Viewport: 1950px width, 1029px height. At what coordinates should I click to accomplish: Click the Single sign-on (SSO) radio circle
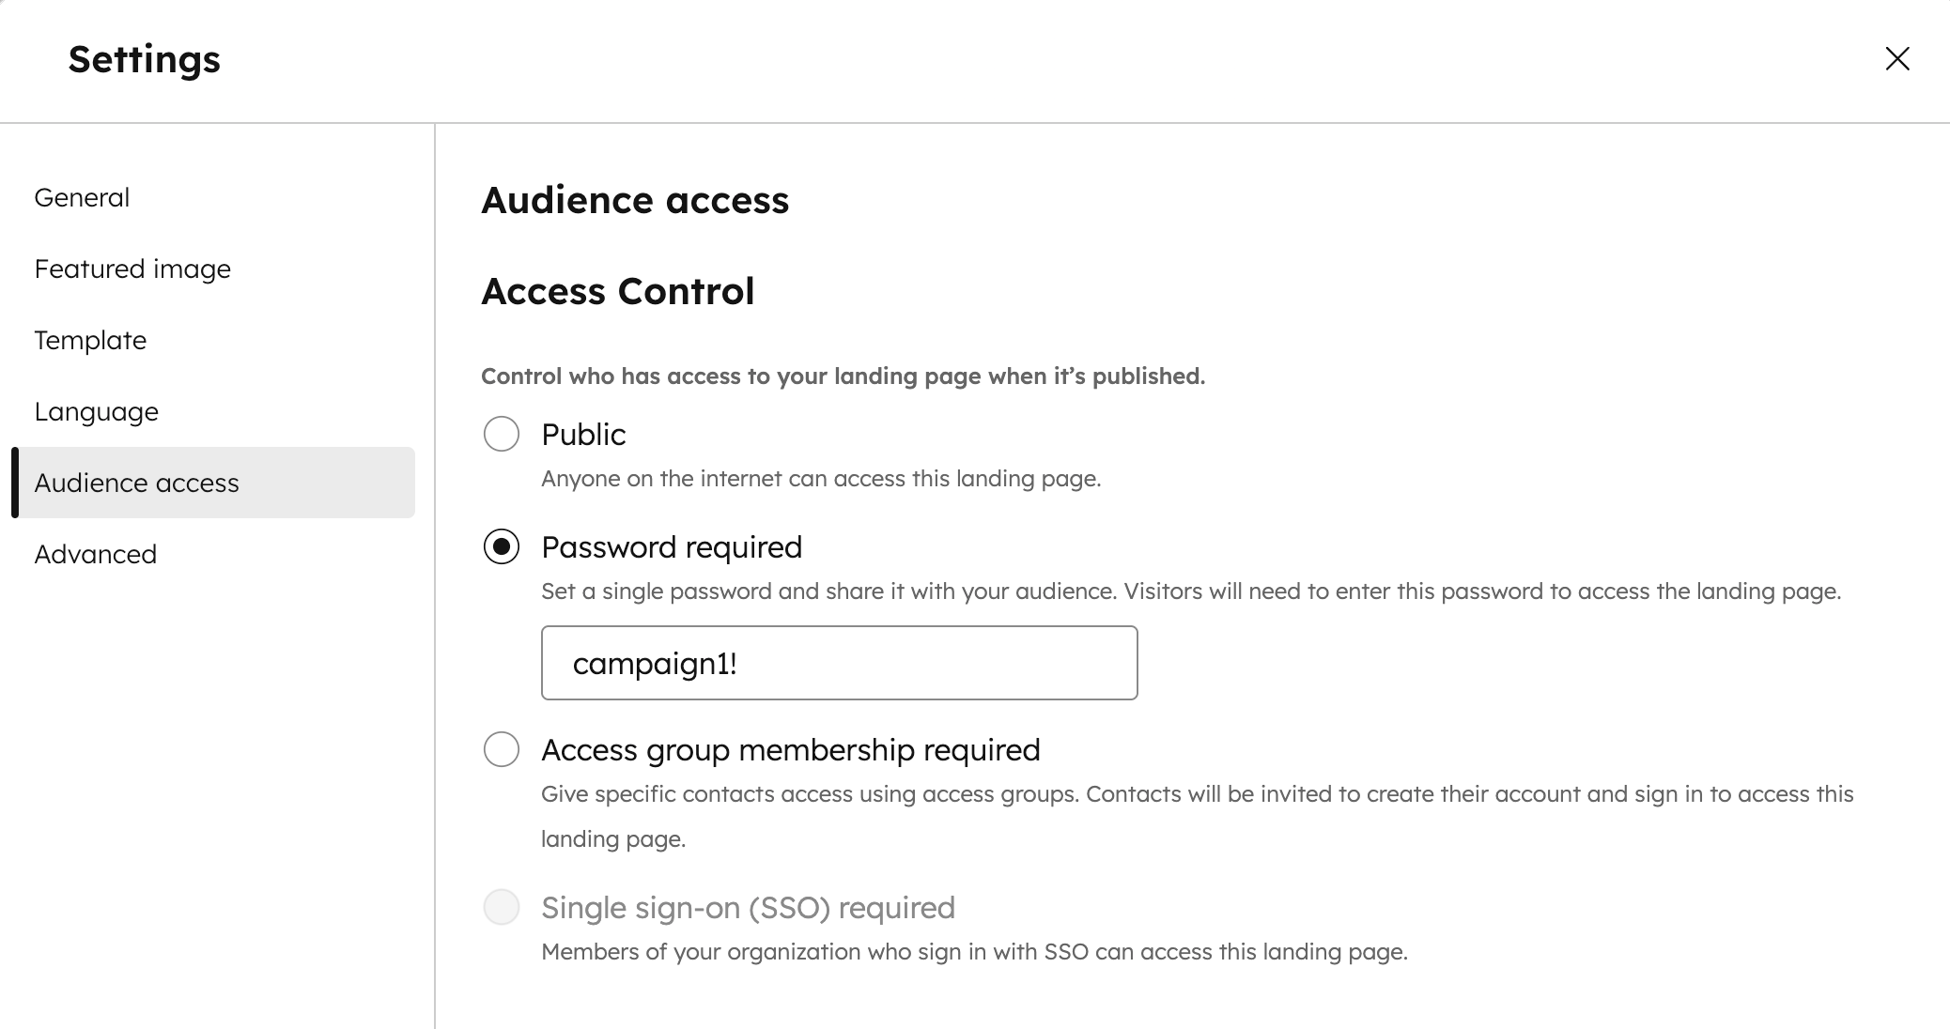tap(501, 907)
